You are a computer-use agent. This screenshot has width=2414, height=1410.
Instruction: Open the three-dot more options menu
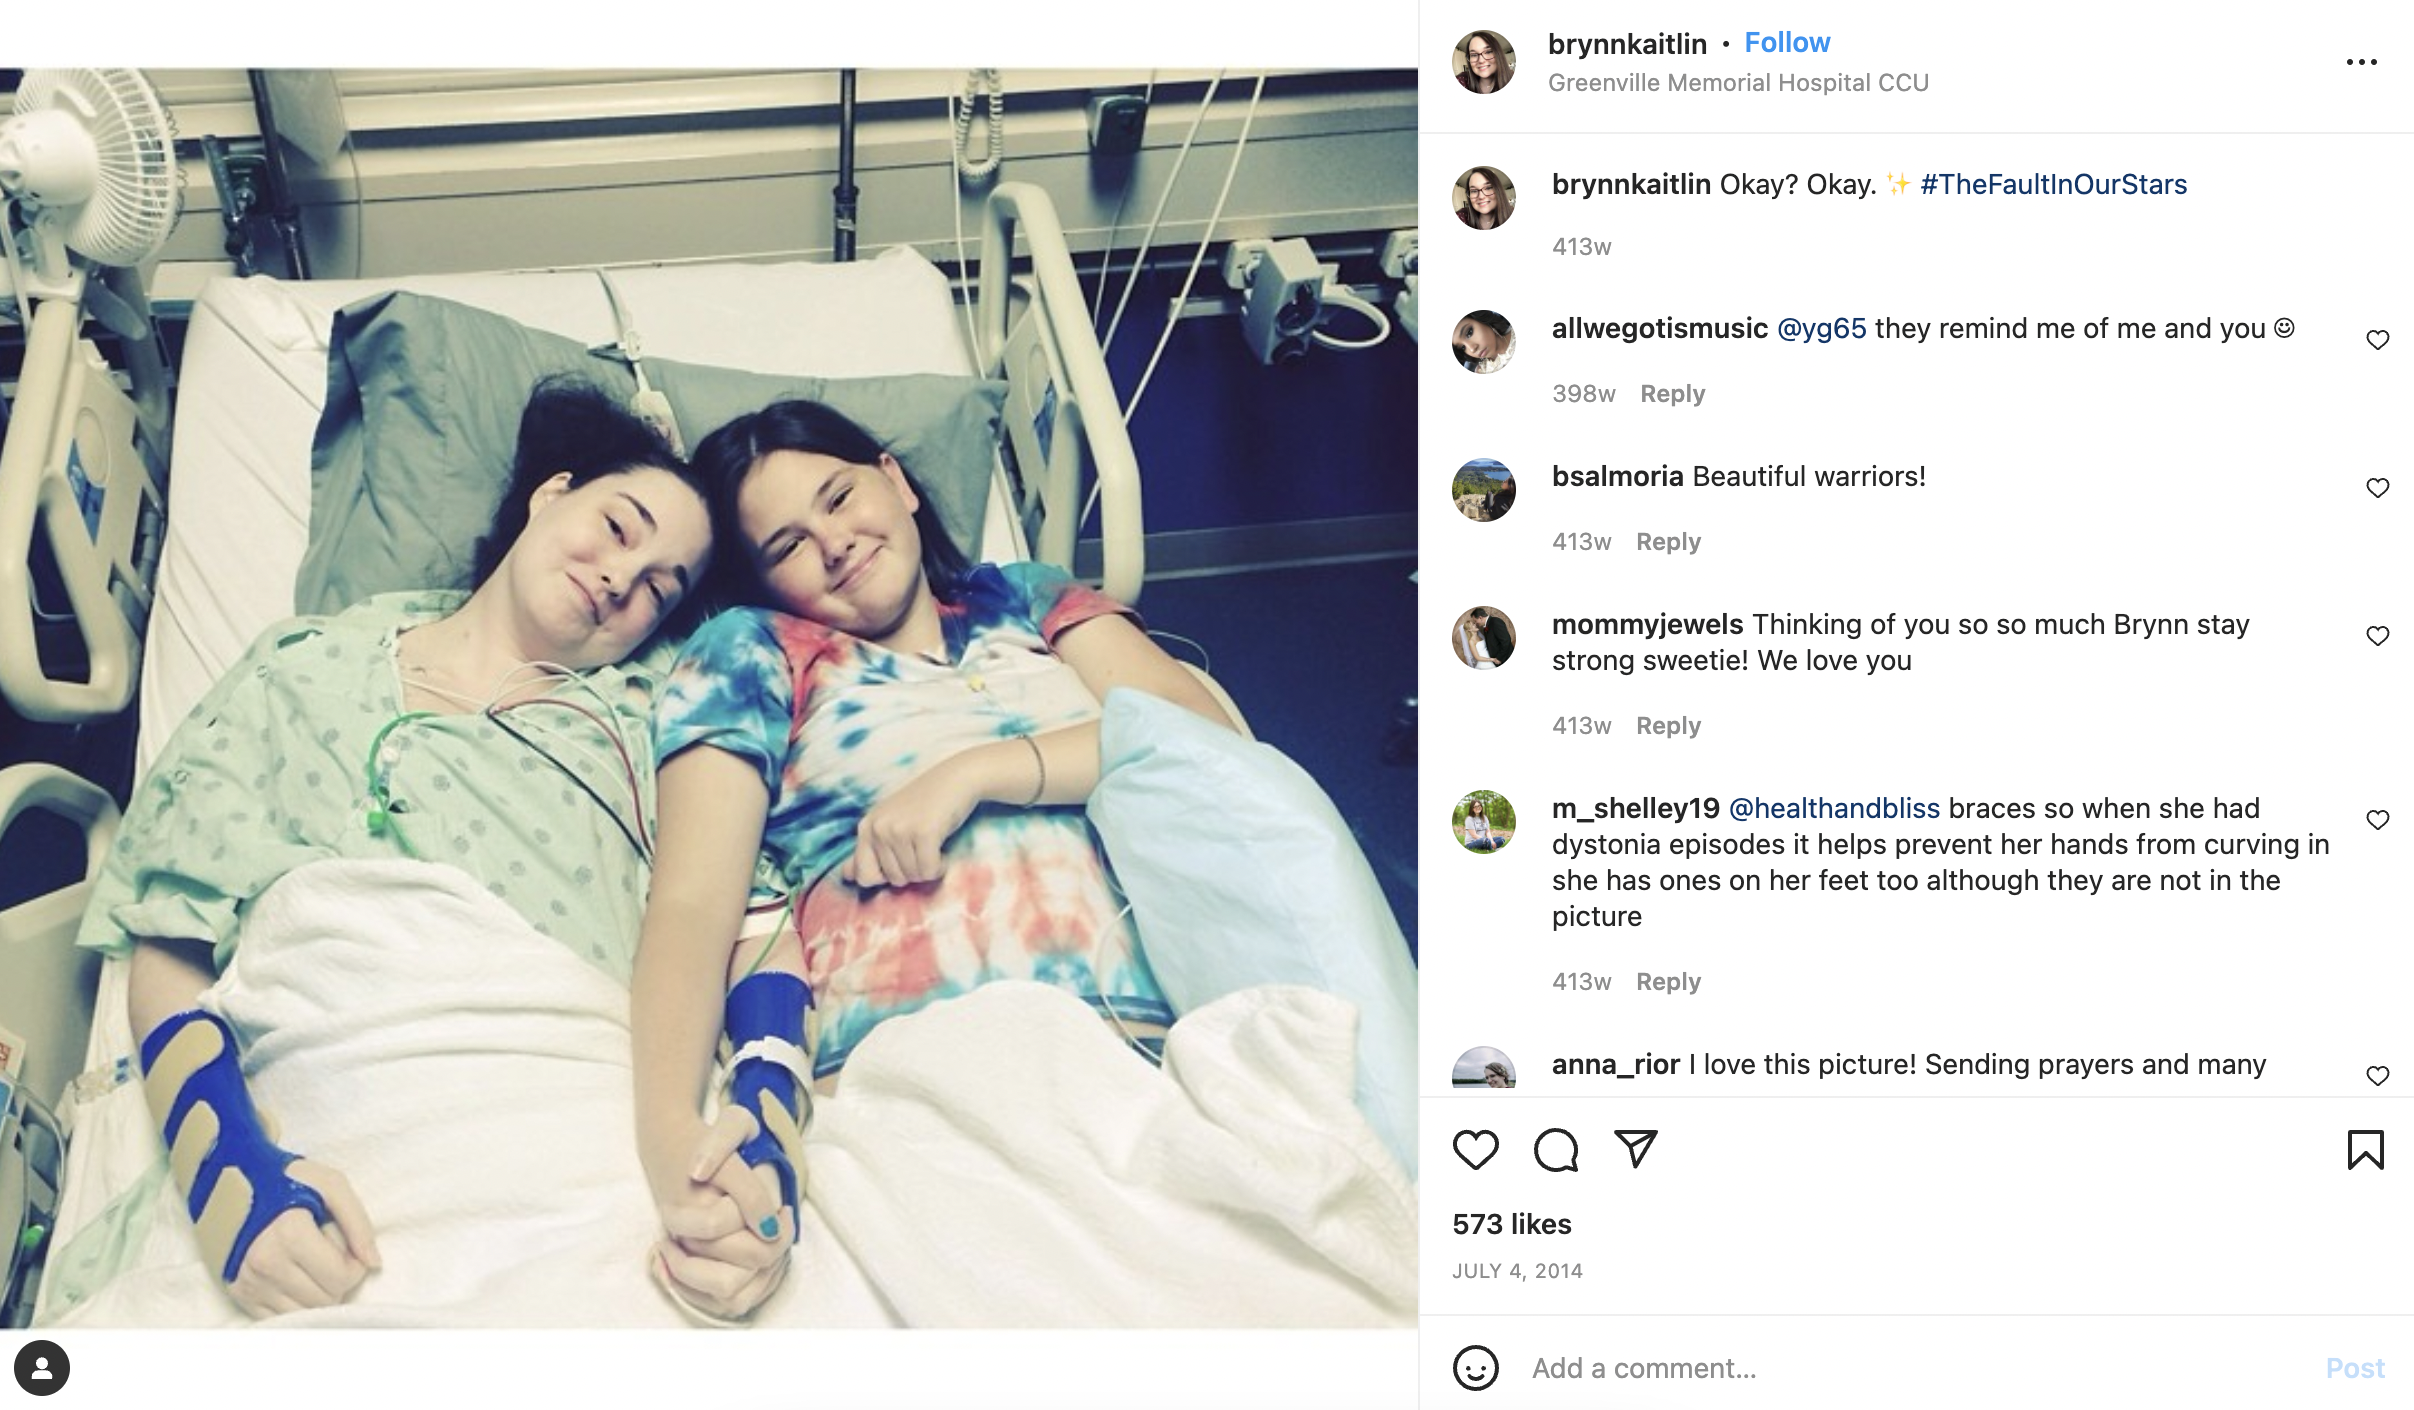(x=2361, y=62)
